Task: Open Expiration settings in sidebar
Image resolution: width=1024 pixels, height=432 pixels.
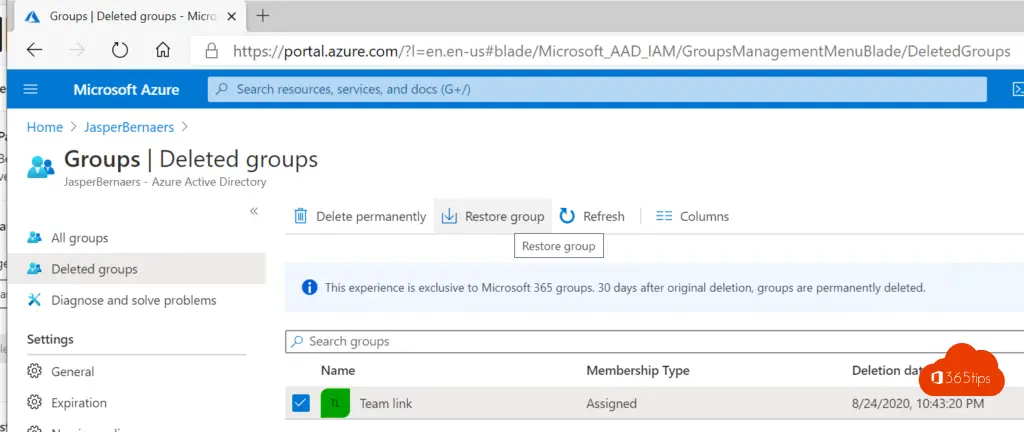Action: [x=78, y=403]
